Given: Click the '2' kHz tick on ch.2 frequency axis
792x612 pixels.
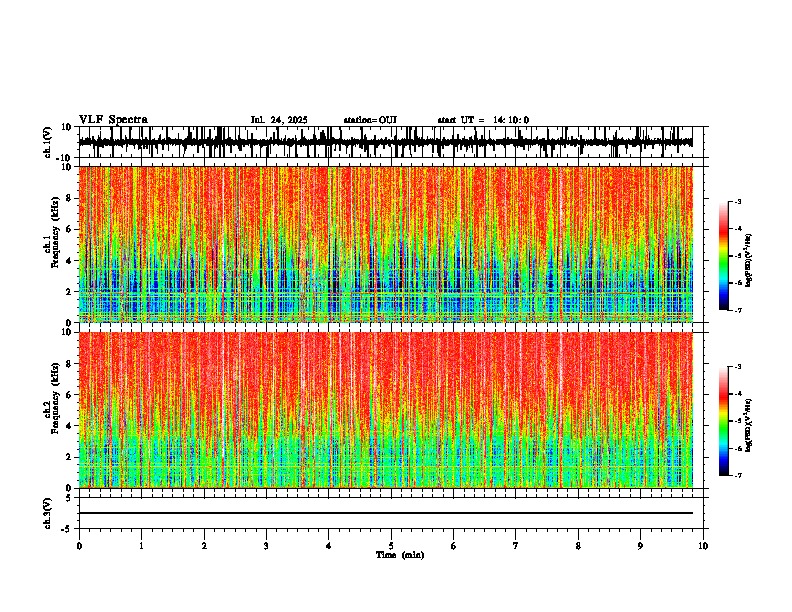Looking at the screenshot, I should tap(70, 457).
